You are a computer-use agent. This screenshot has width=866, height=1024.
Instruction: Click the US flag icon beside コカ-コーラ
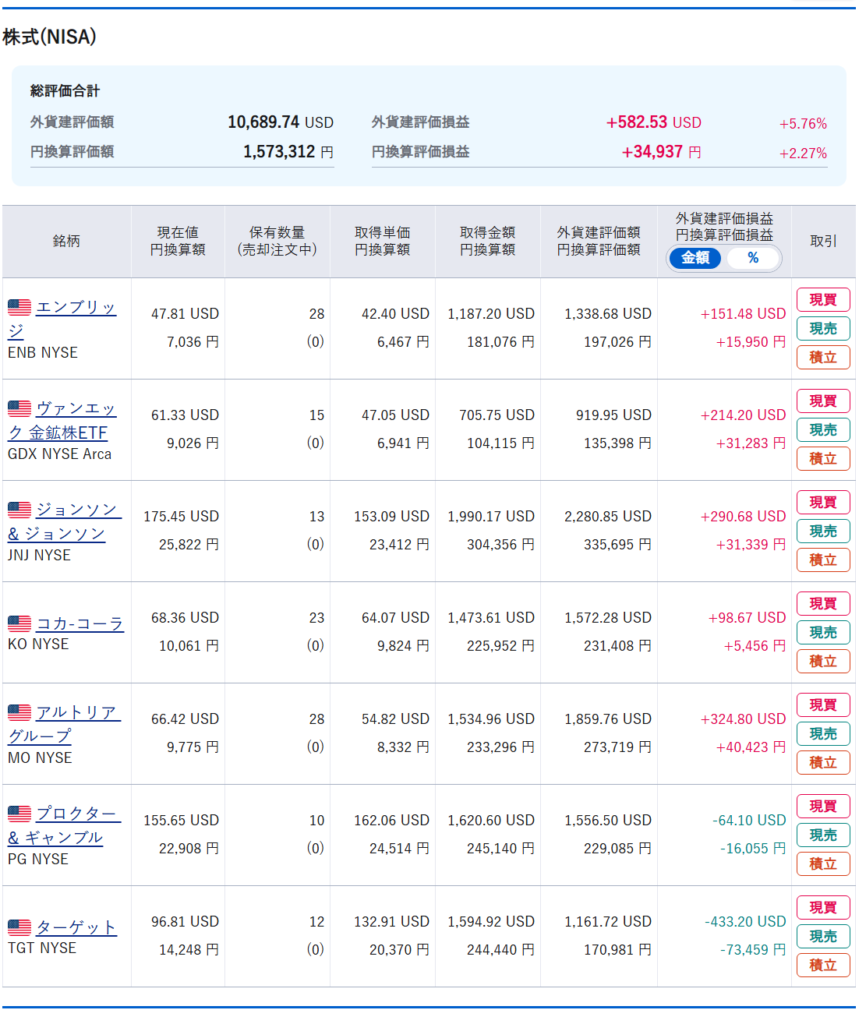20,624
